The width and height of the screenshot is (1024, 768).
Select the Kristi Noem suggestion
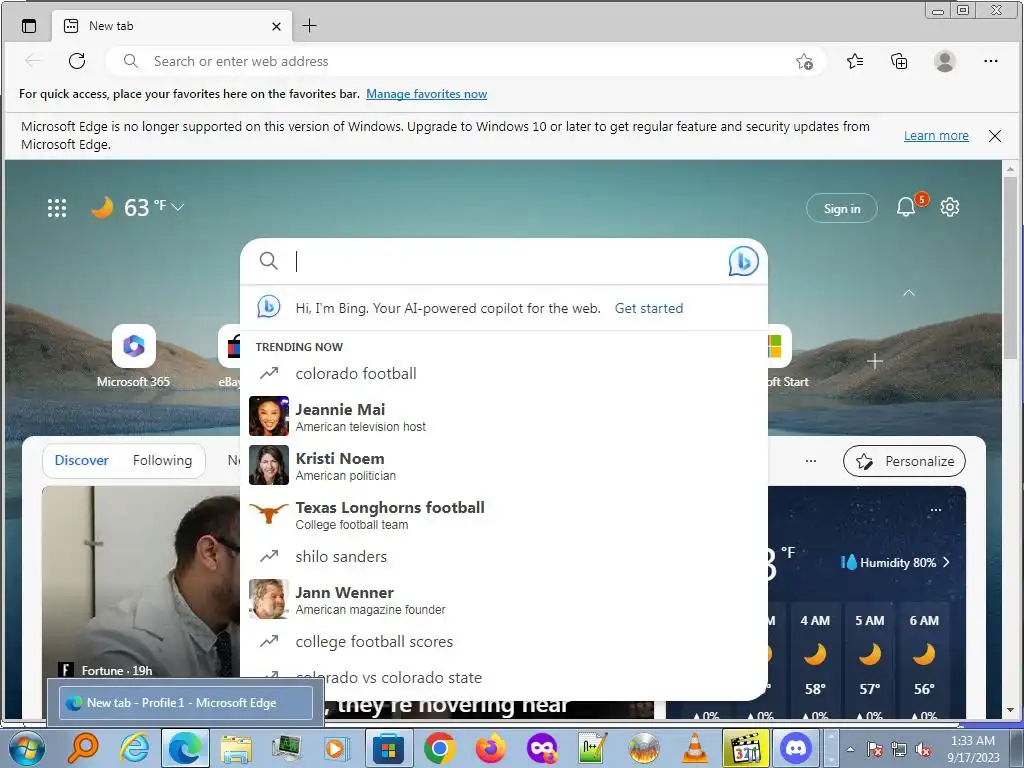(x=504, y=465)
